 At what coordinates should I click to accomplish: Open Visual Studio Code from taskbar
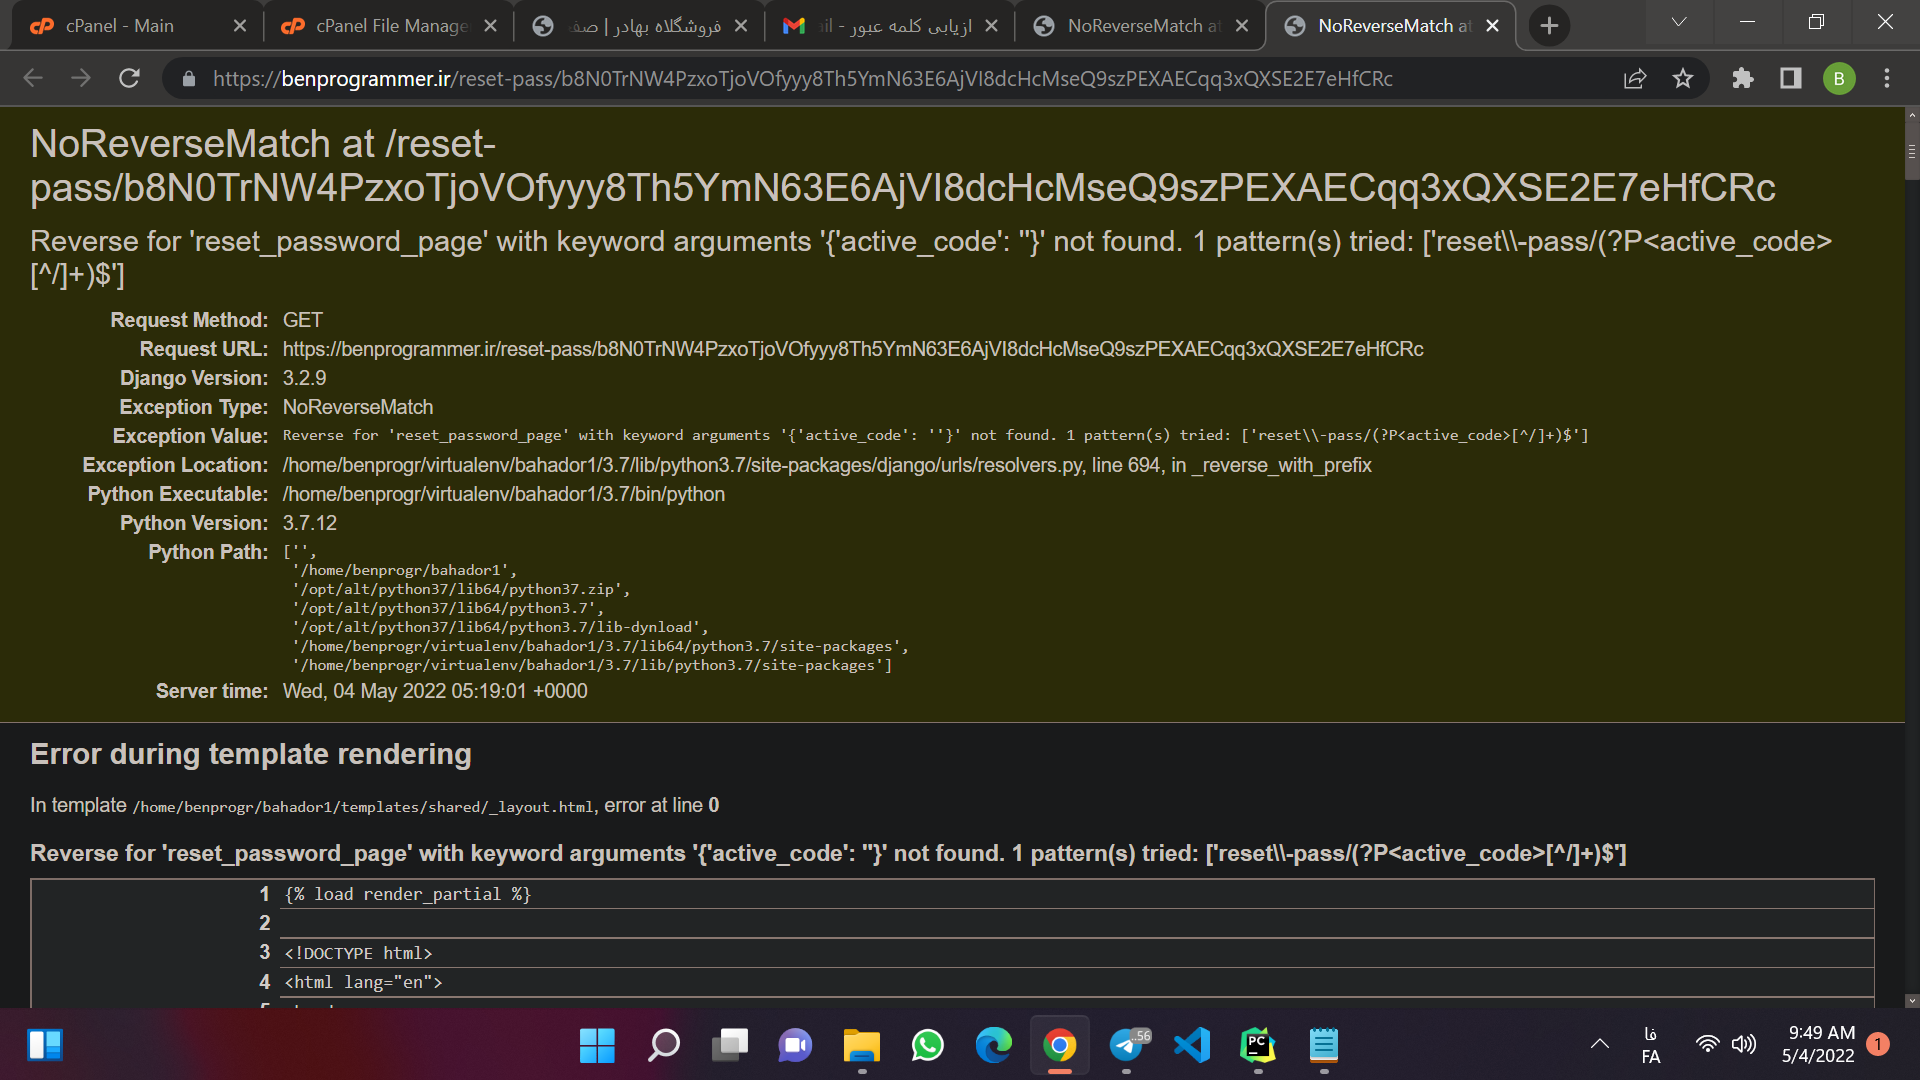tap(1191, 1045)
